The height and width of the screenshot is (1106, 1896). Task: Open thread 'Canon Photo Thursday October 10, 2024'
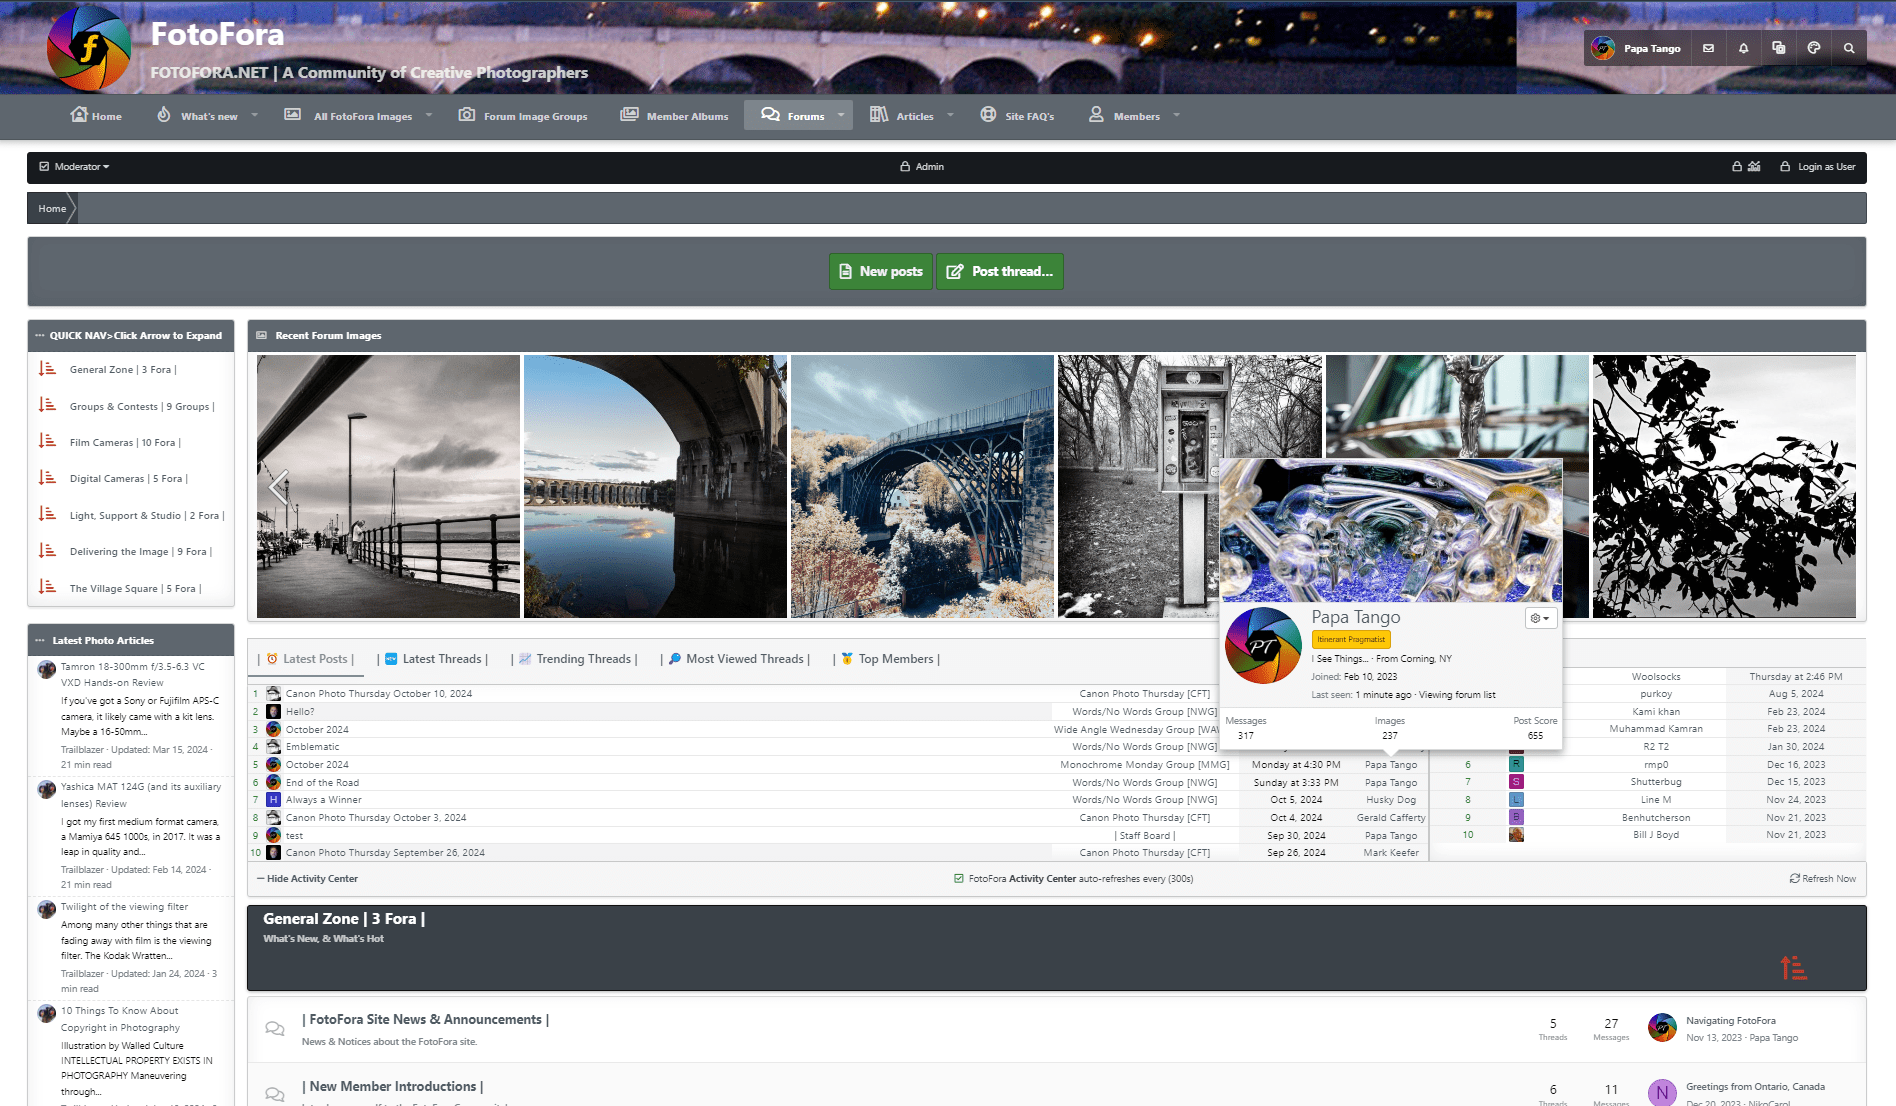click(x=378, y=693)
